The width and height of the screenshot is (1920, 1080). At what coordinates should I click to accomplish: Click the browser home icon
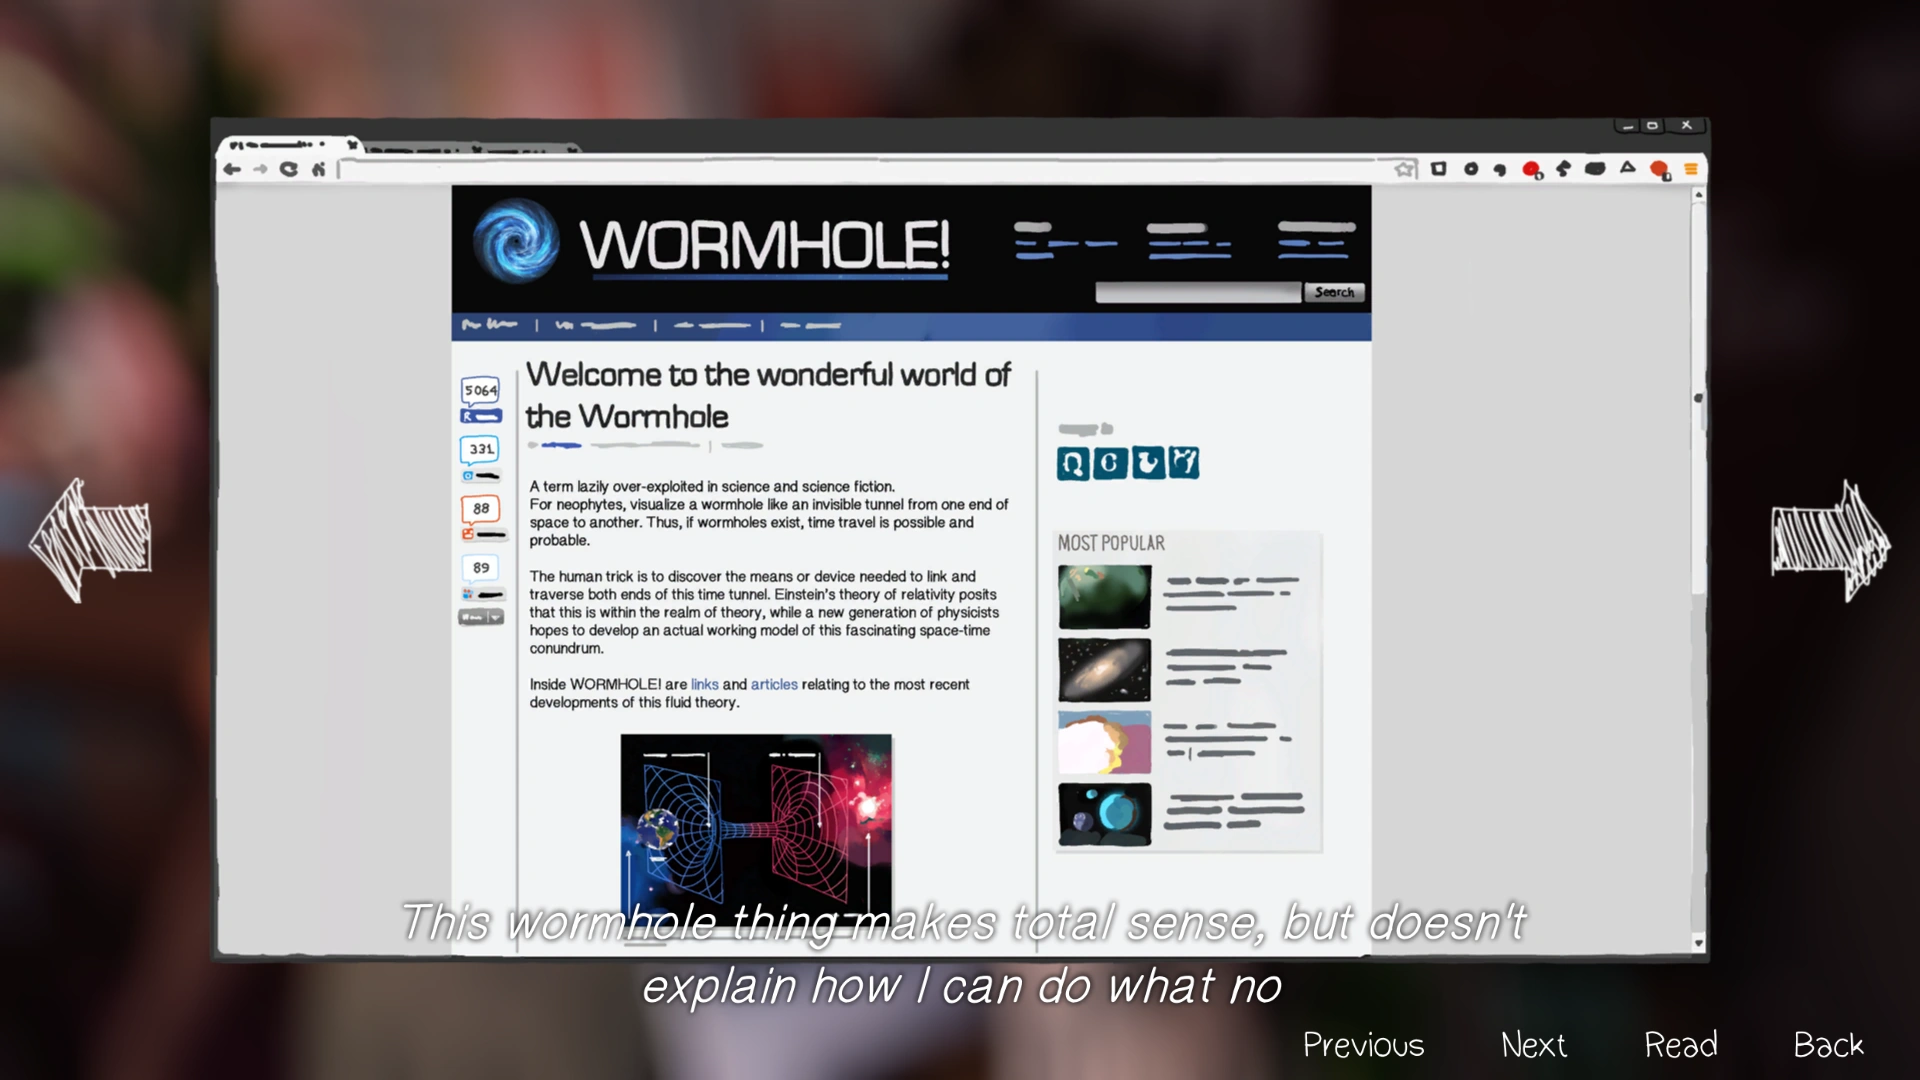(x=318, y=169)
